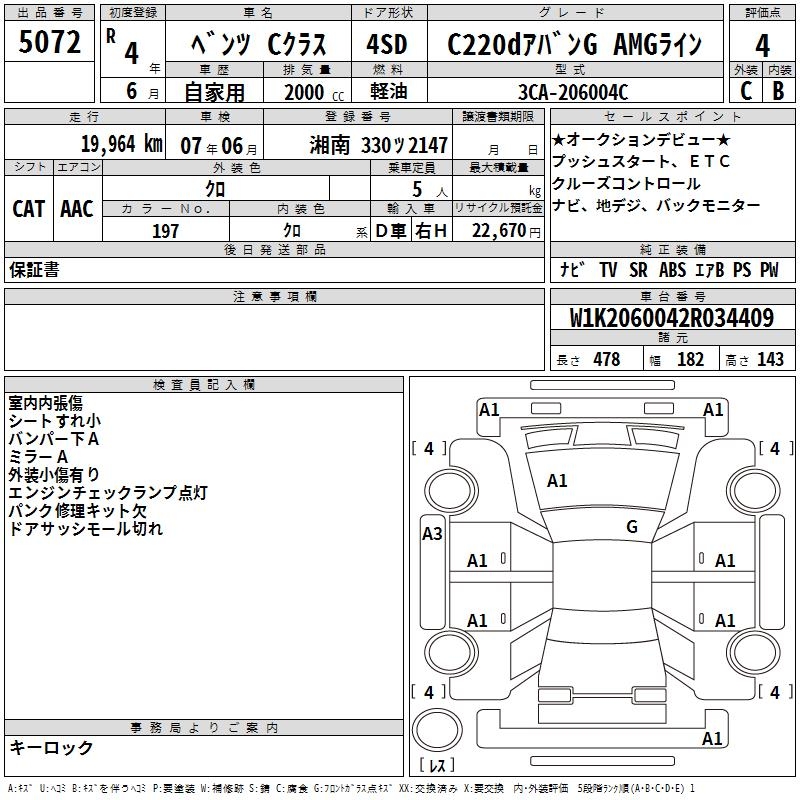The height and width of the screenshot is (800, 800).
Task: Click the A3 damage mark on the car diagram
Action: click(432, 533)
